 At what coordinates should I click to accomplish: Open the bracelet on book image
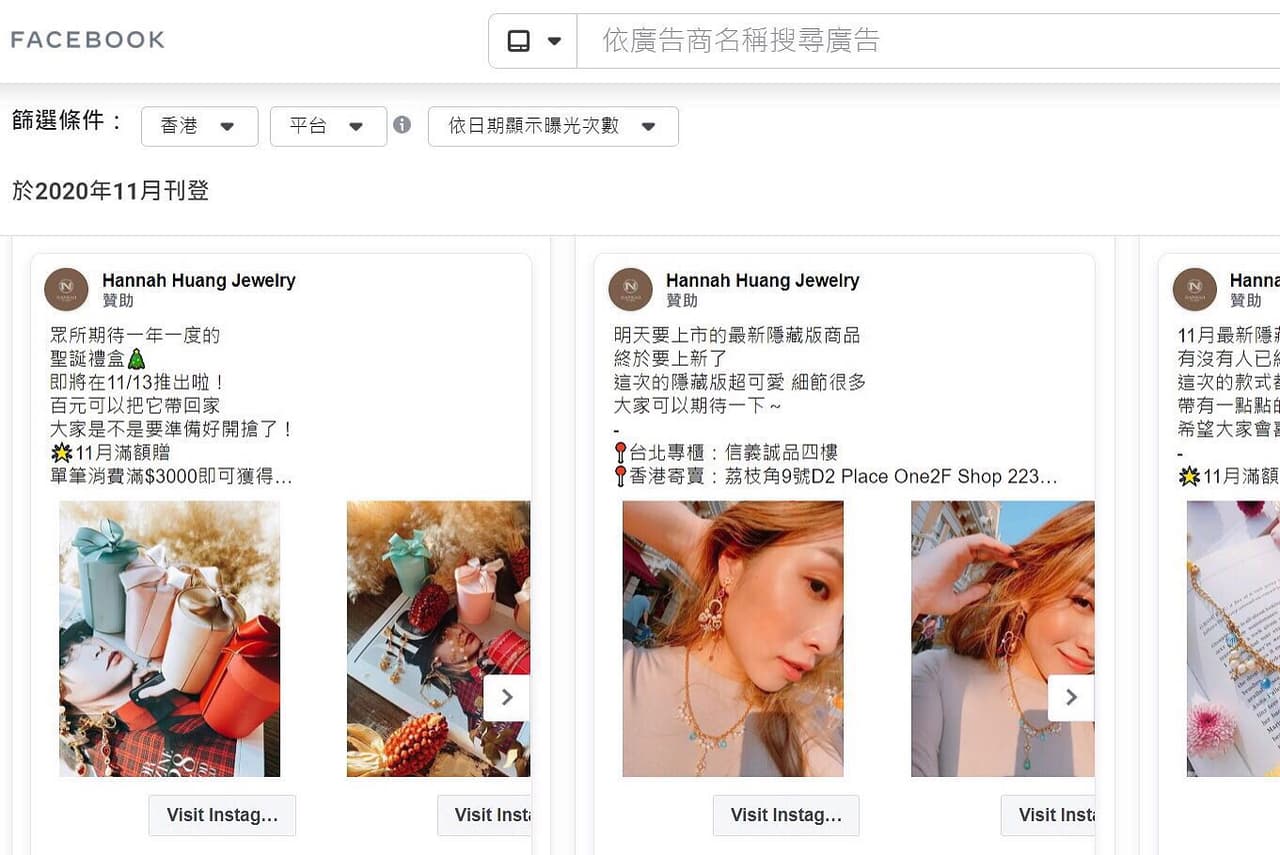point(1233,639)
